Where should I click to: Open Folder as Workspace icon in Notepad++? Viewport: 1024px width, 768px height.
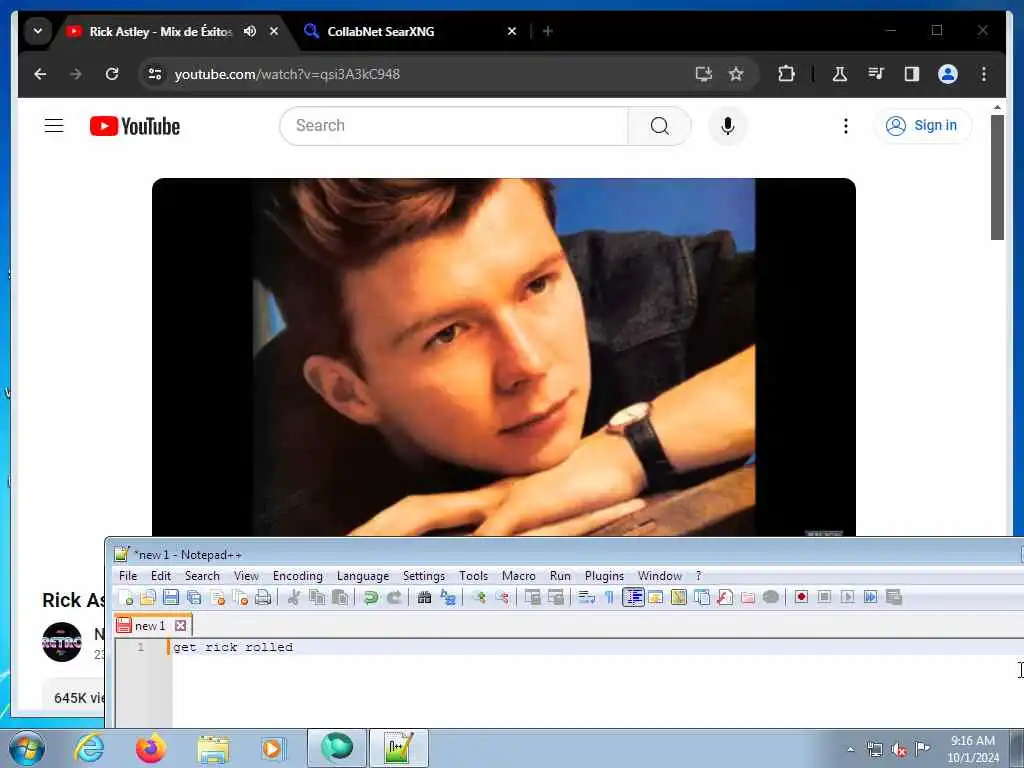748,597
